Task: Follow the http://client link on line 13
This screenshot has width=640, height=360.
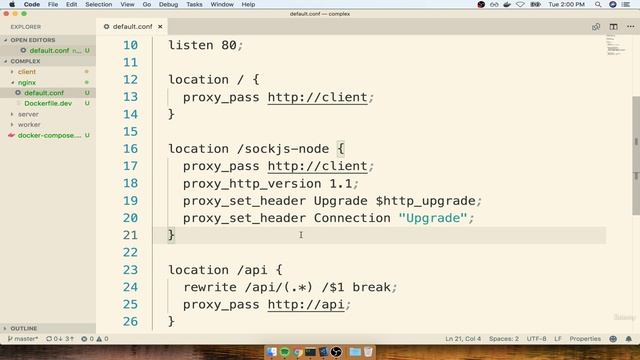Action: [x=318, y=97]
